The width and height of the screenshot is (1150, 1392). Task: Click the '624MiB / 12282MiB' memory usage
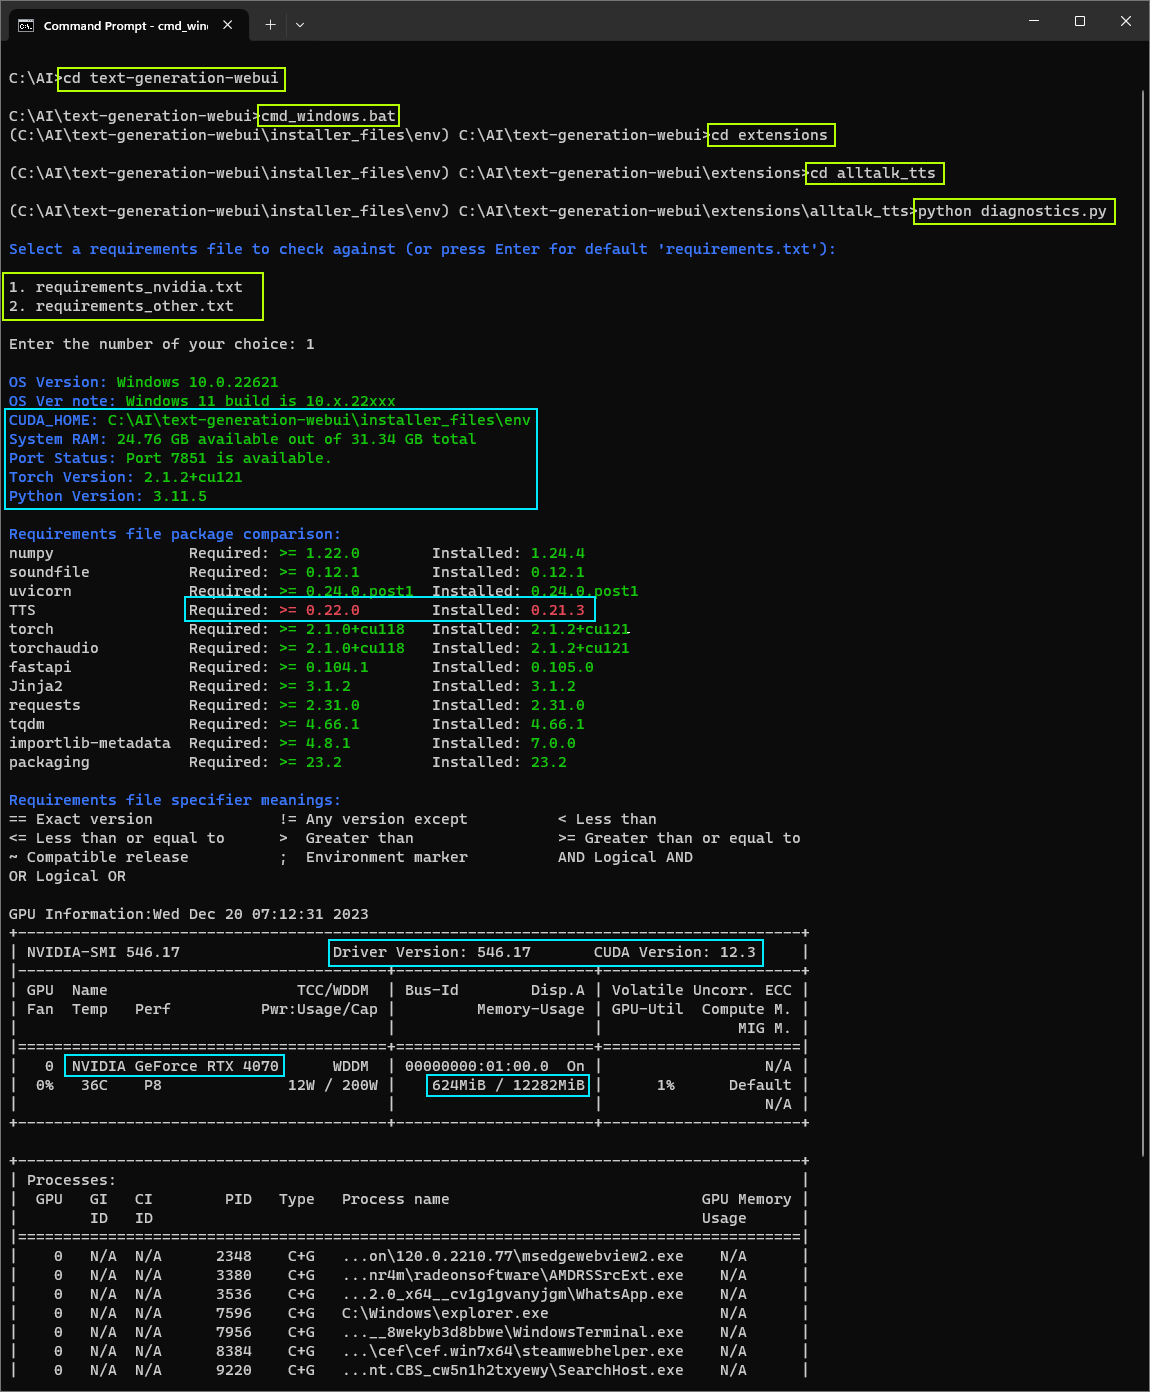coord(508,1085)
